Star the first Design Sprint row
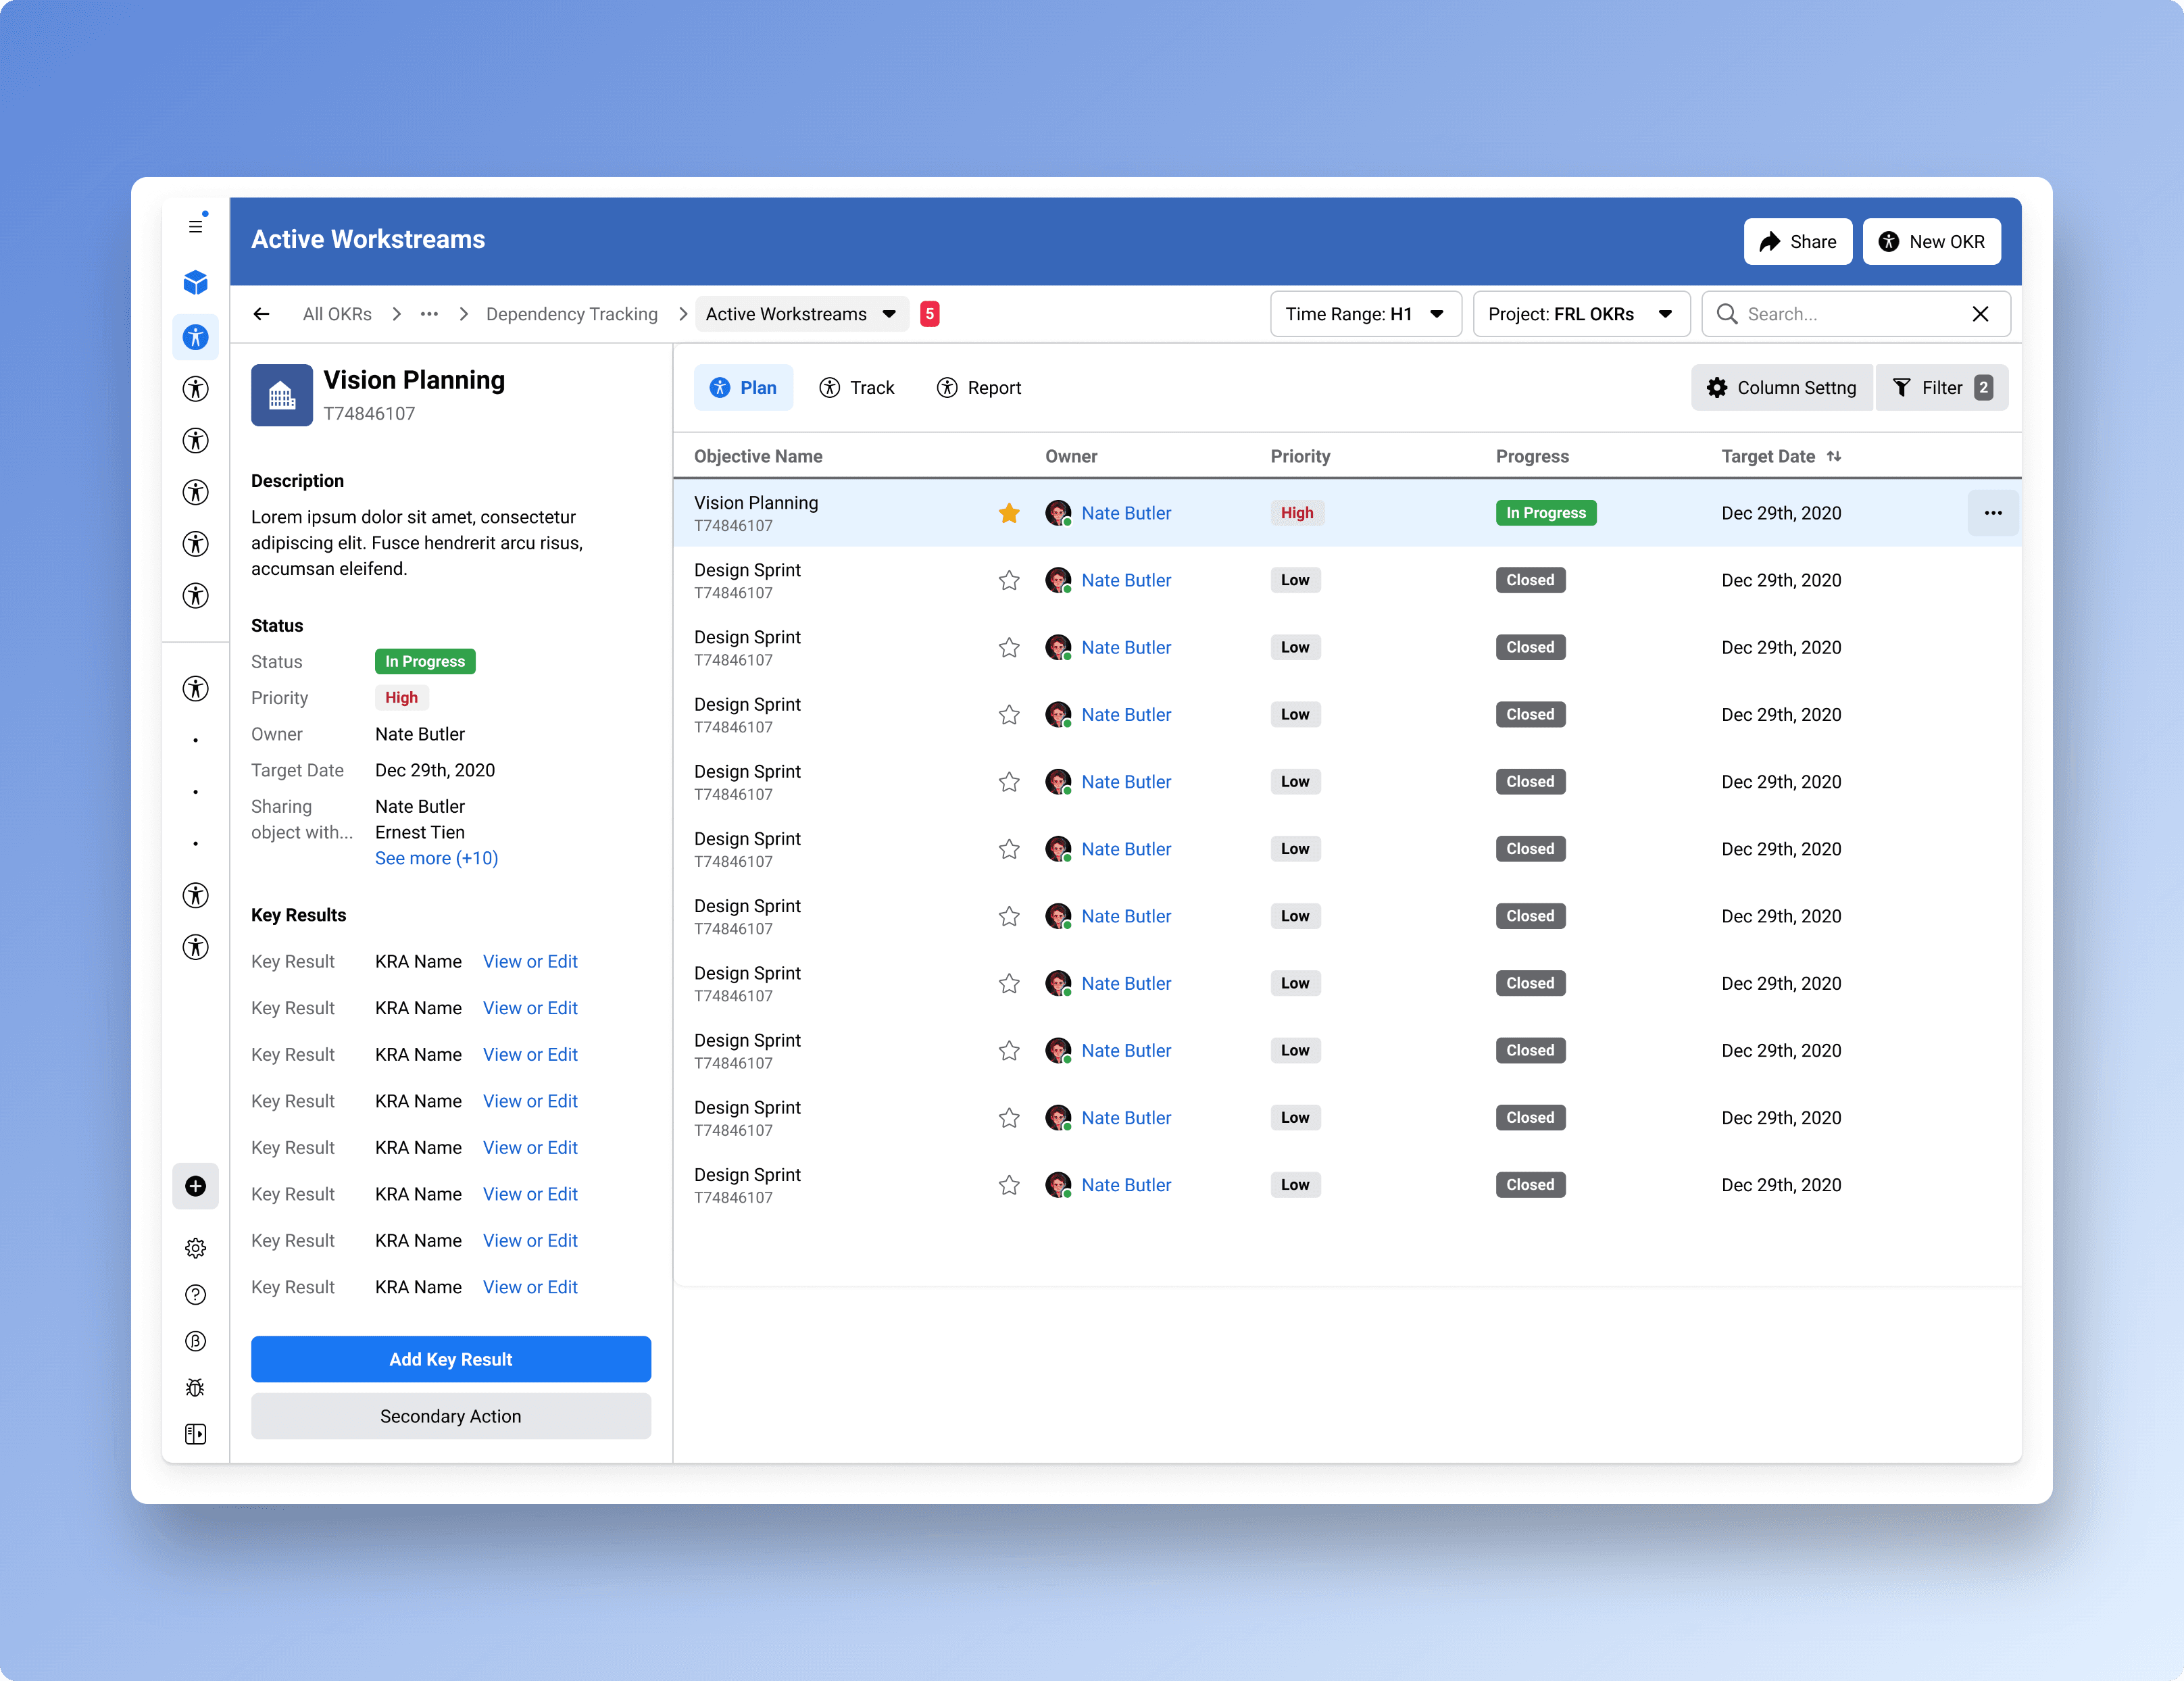Screen dimensions: 2184x1681 tap(1009, 580)
